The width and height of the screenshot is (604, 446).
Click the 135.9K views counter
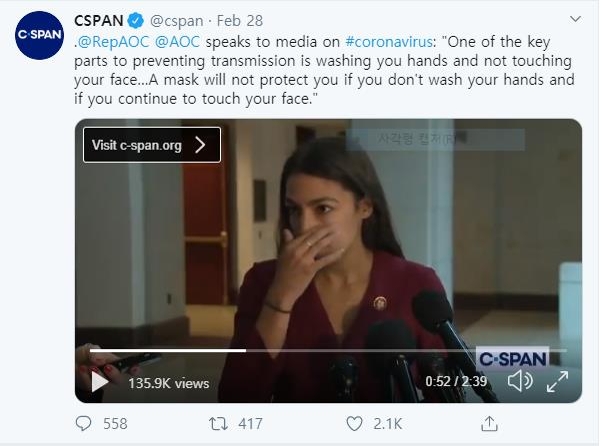[x=168, y=382]
